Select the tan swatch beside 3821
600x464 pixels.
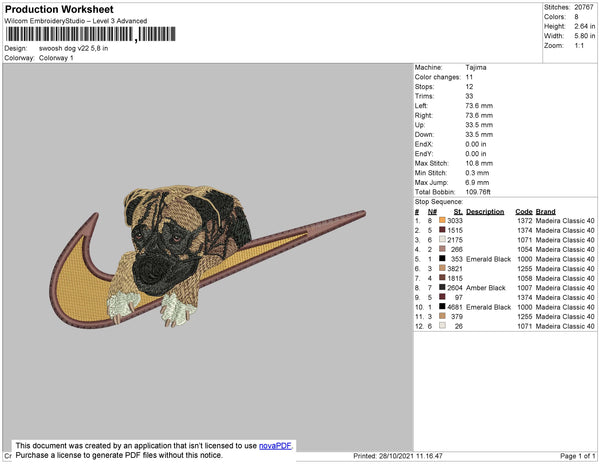(442, 268)
